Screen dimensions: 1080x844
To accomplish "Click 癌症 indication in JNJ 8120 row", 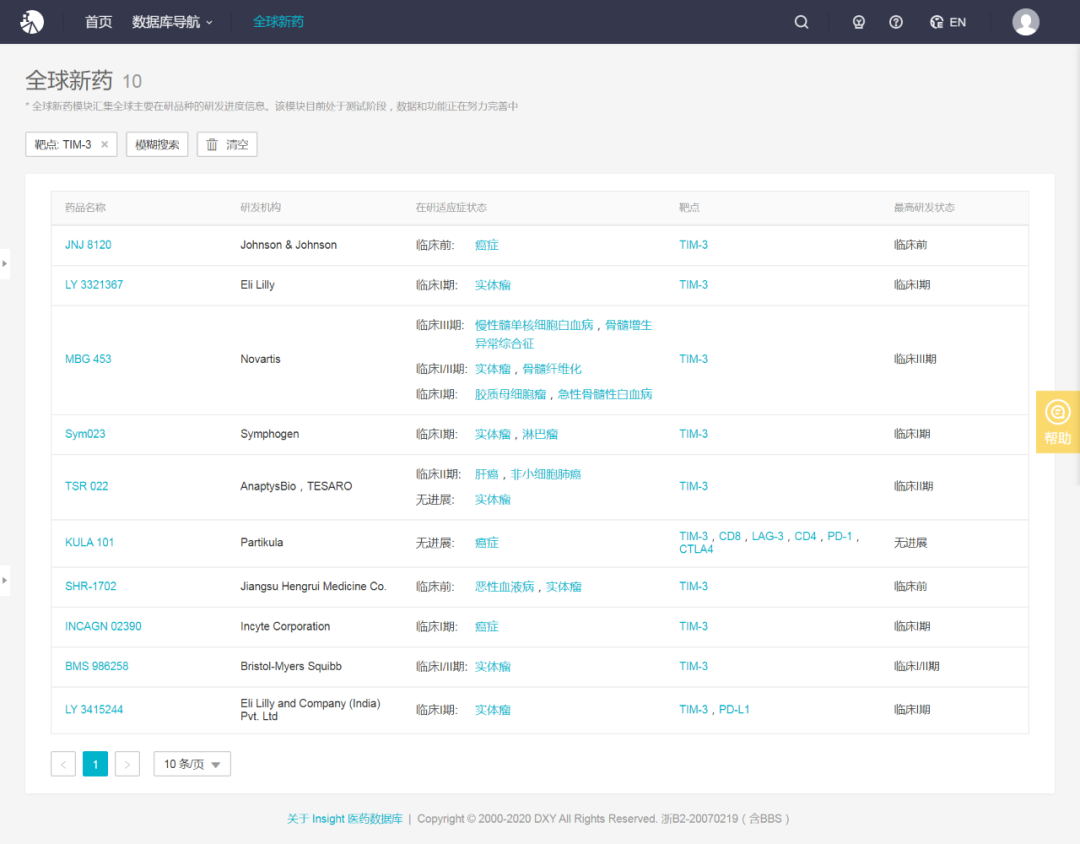I will click(486, 245).
